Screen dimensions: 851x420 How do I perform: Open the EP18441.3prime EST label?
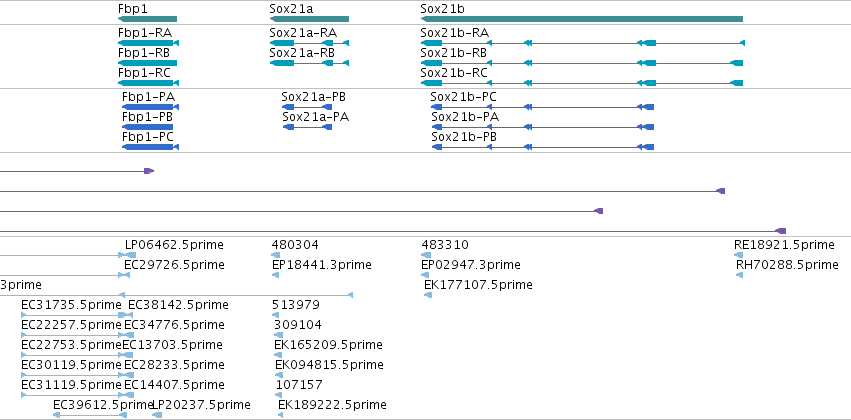click(322, 265)
